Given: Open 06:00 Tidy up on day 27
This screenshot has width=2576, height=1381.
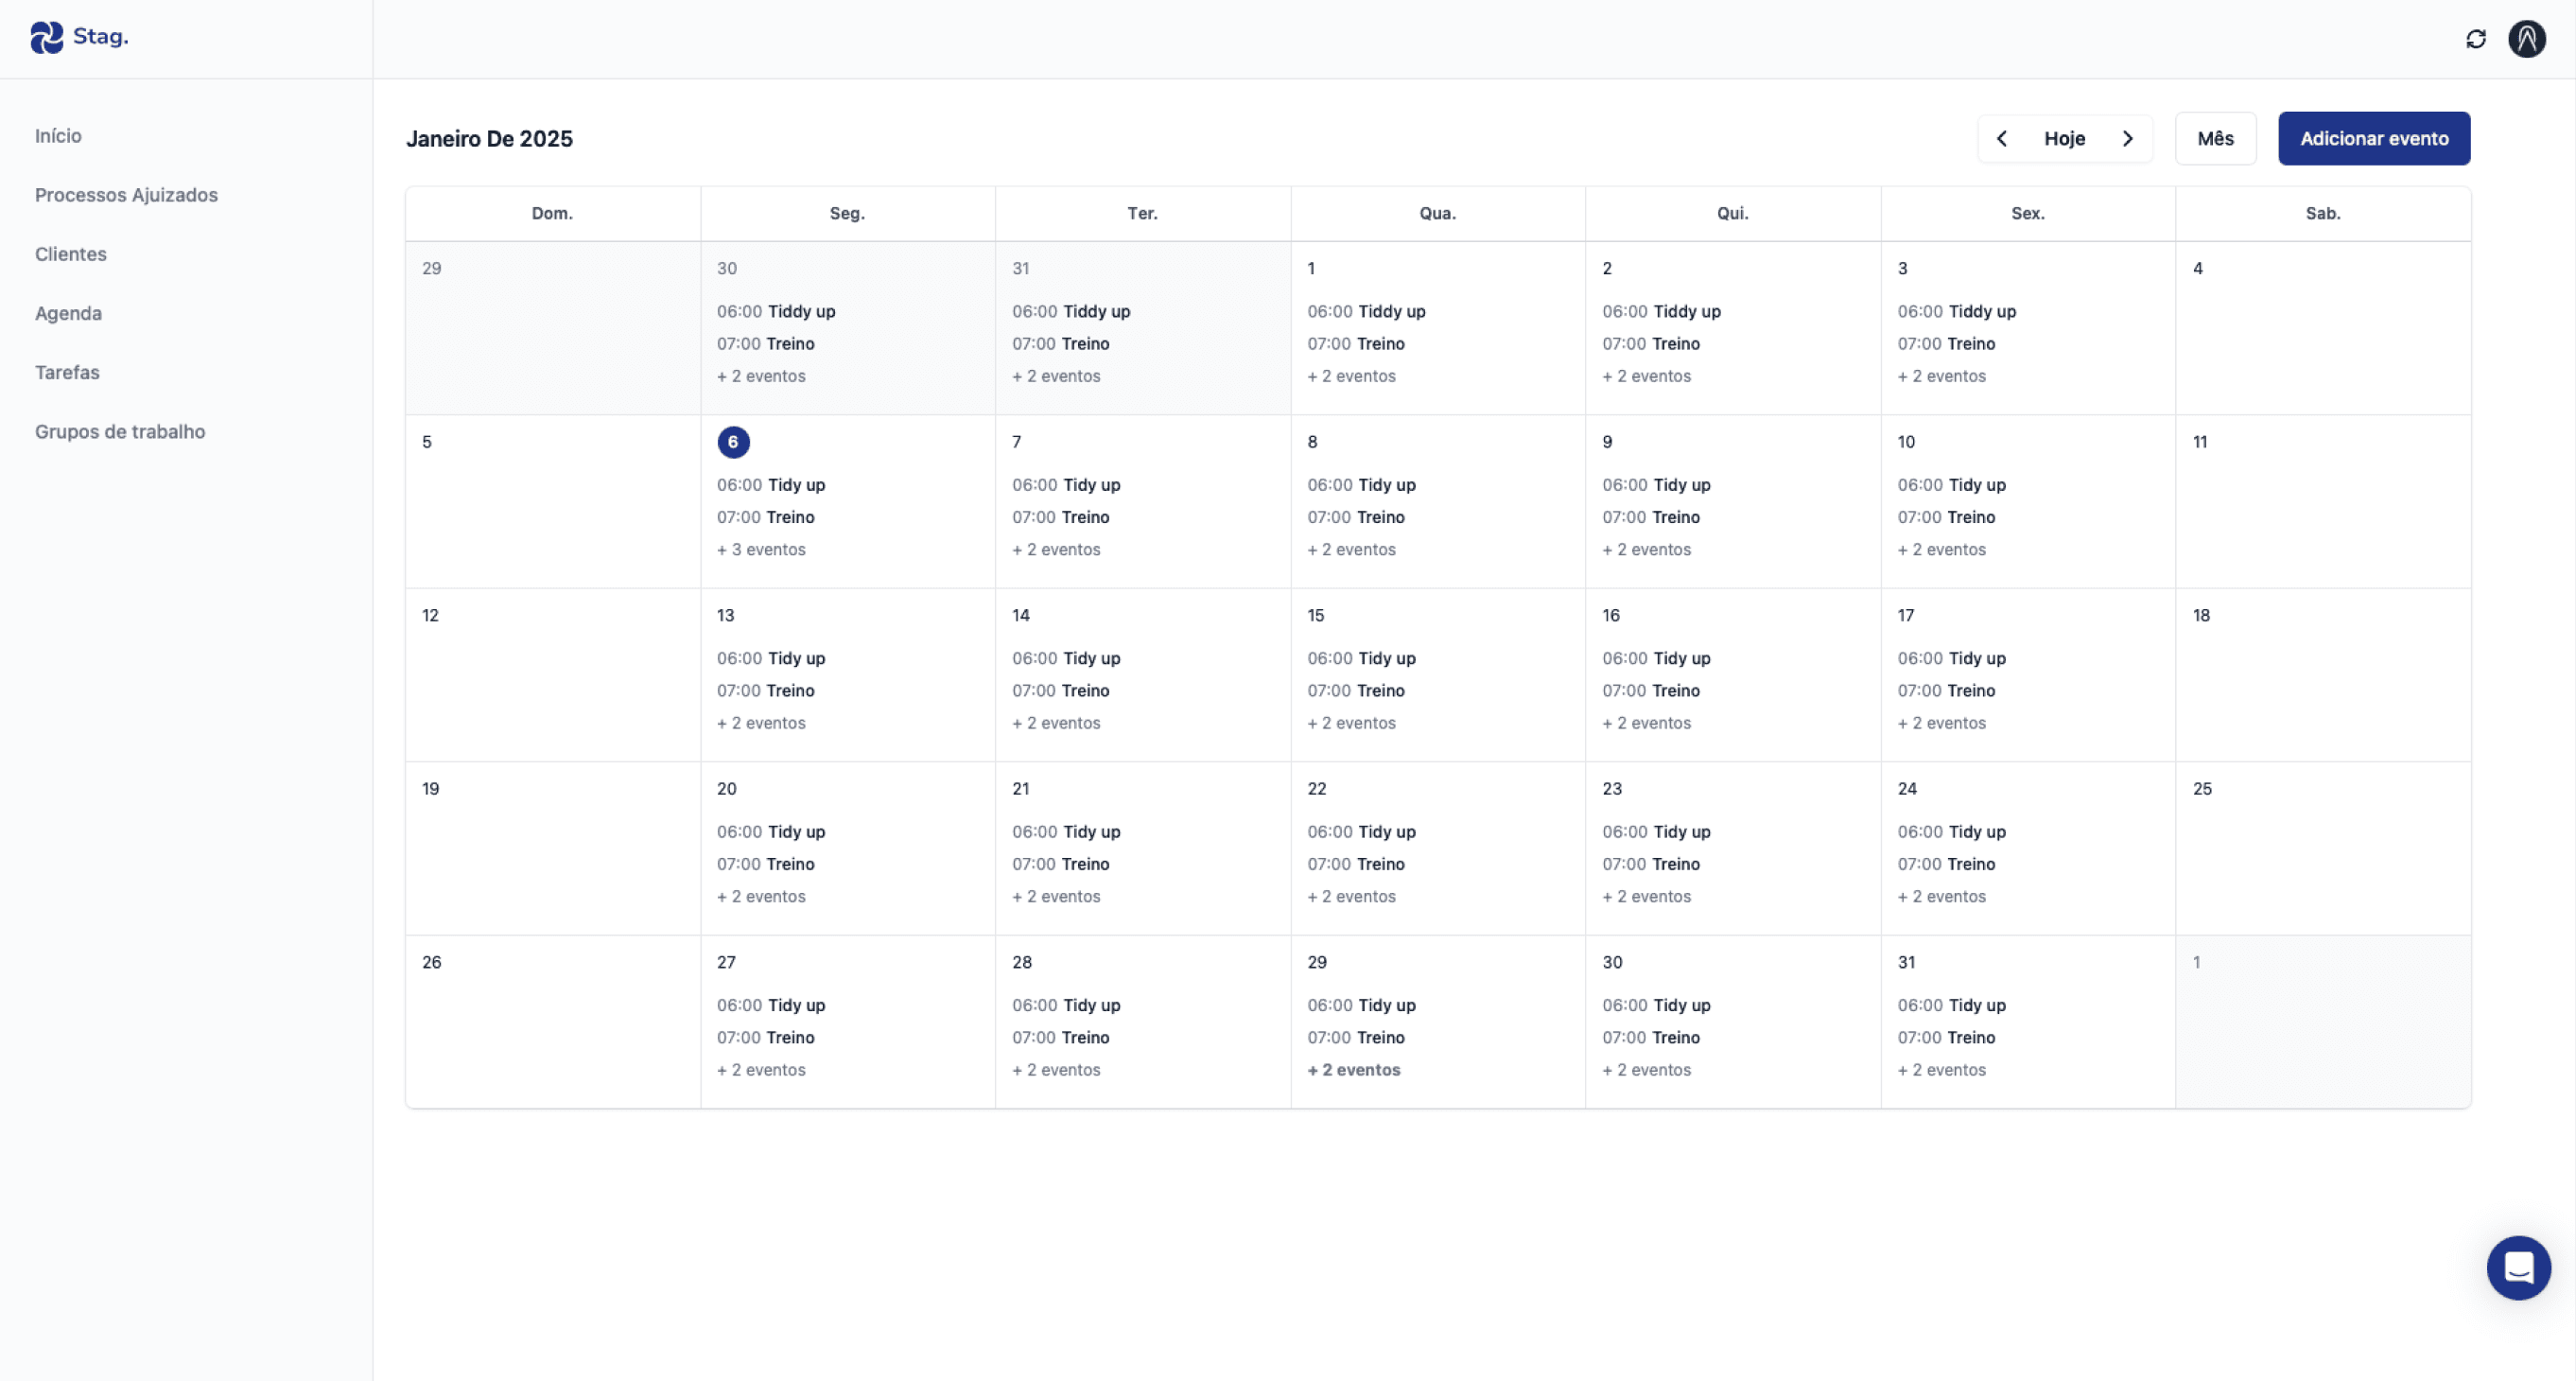Looking at the screenshot, I should pos(771,1006).
